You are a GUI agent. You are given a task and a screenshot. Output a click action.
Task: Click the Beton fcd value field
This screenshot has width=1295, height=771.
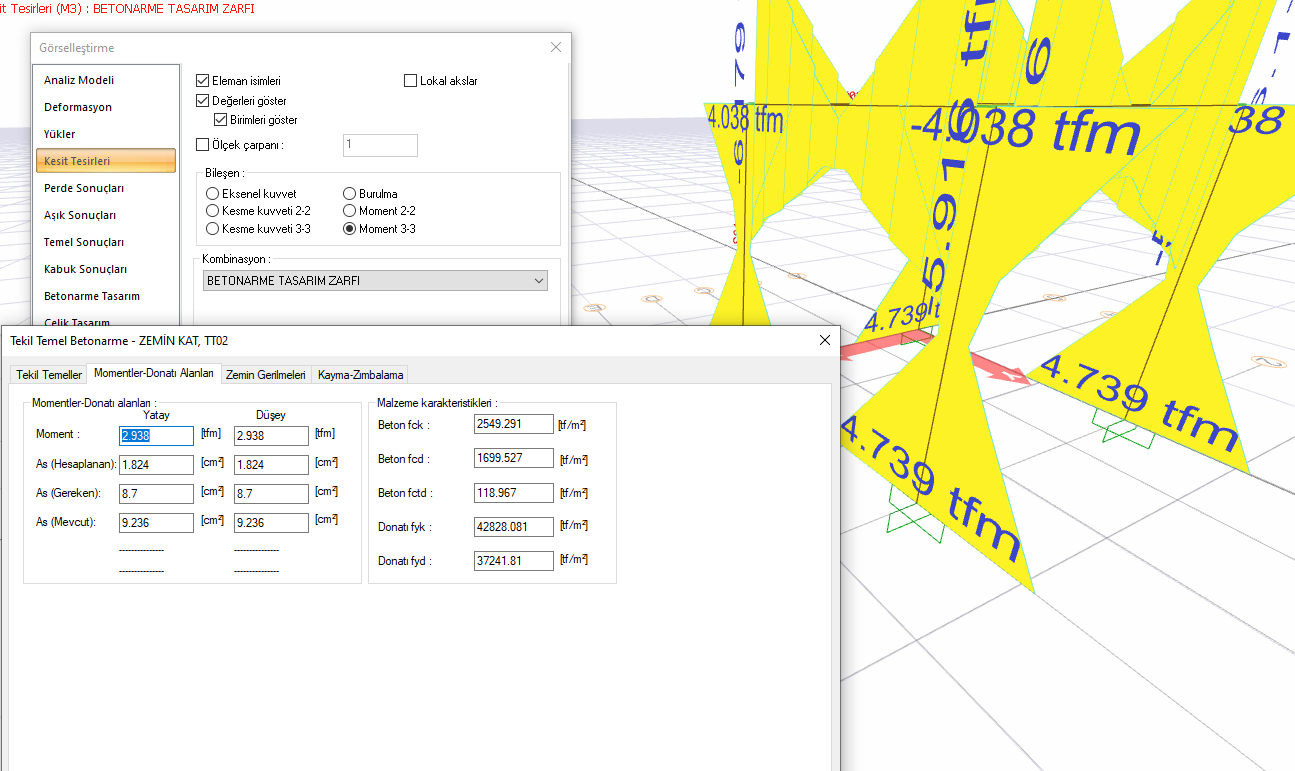tap(514, 459)
